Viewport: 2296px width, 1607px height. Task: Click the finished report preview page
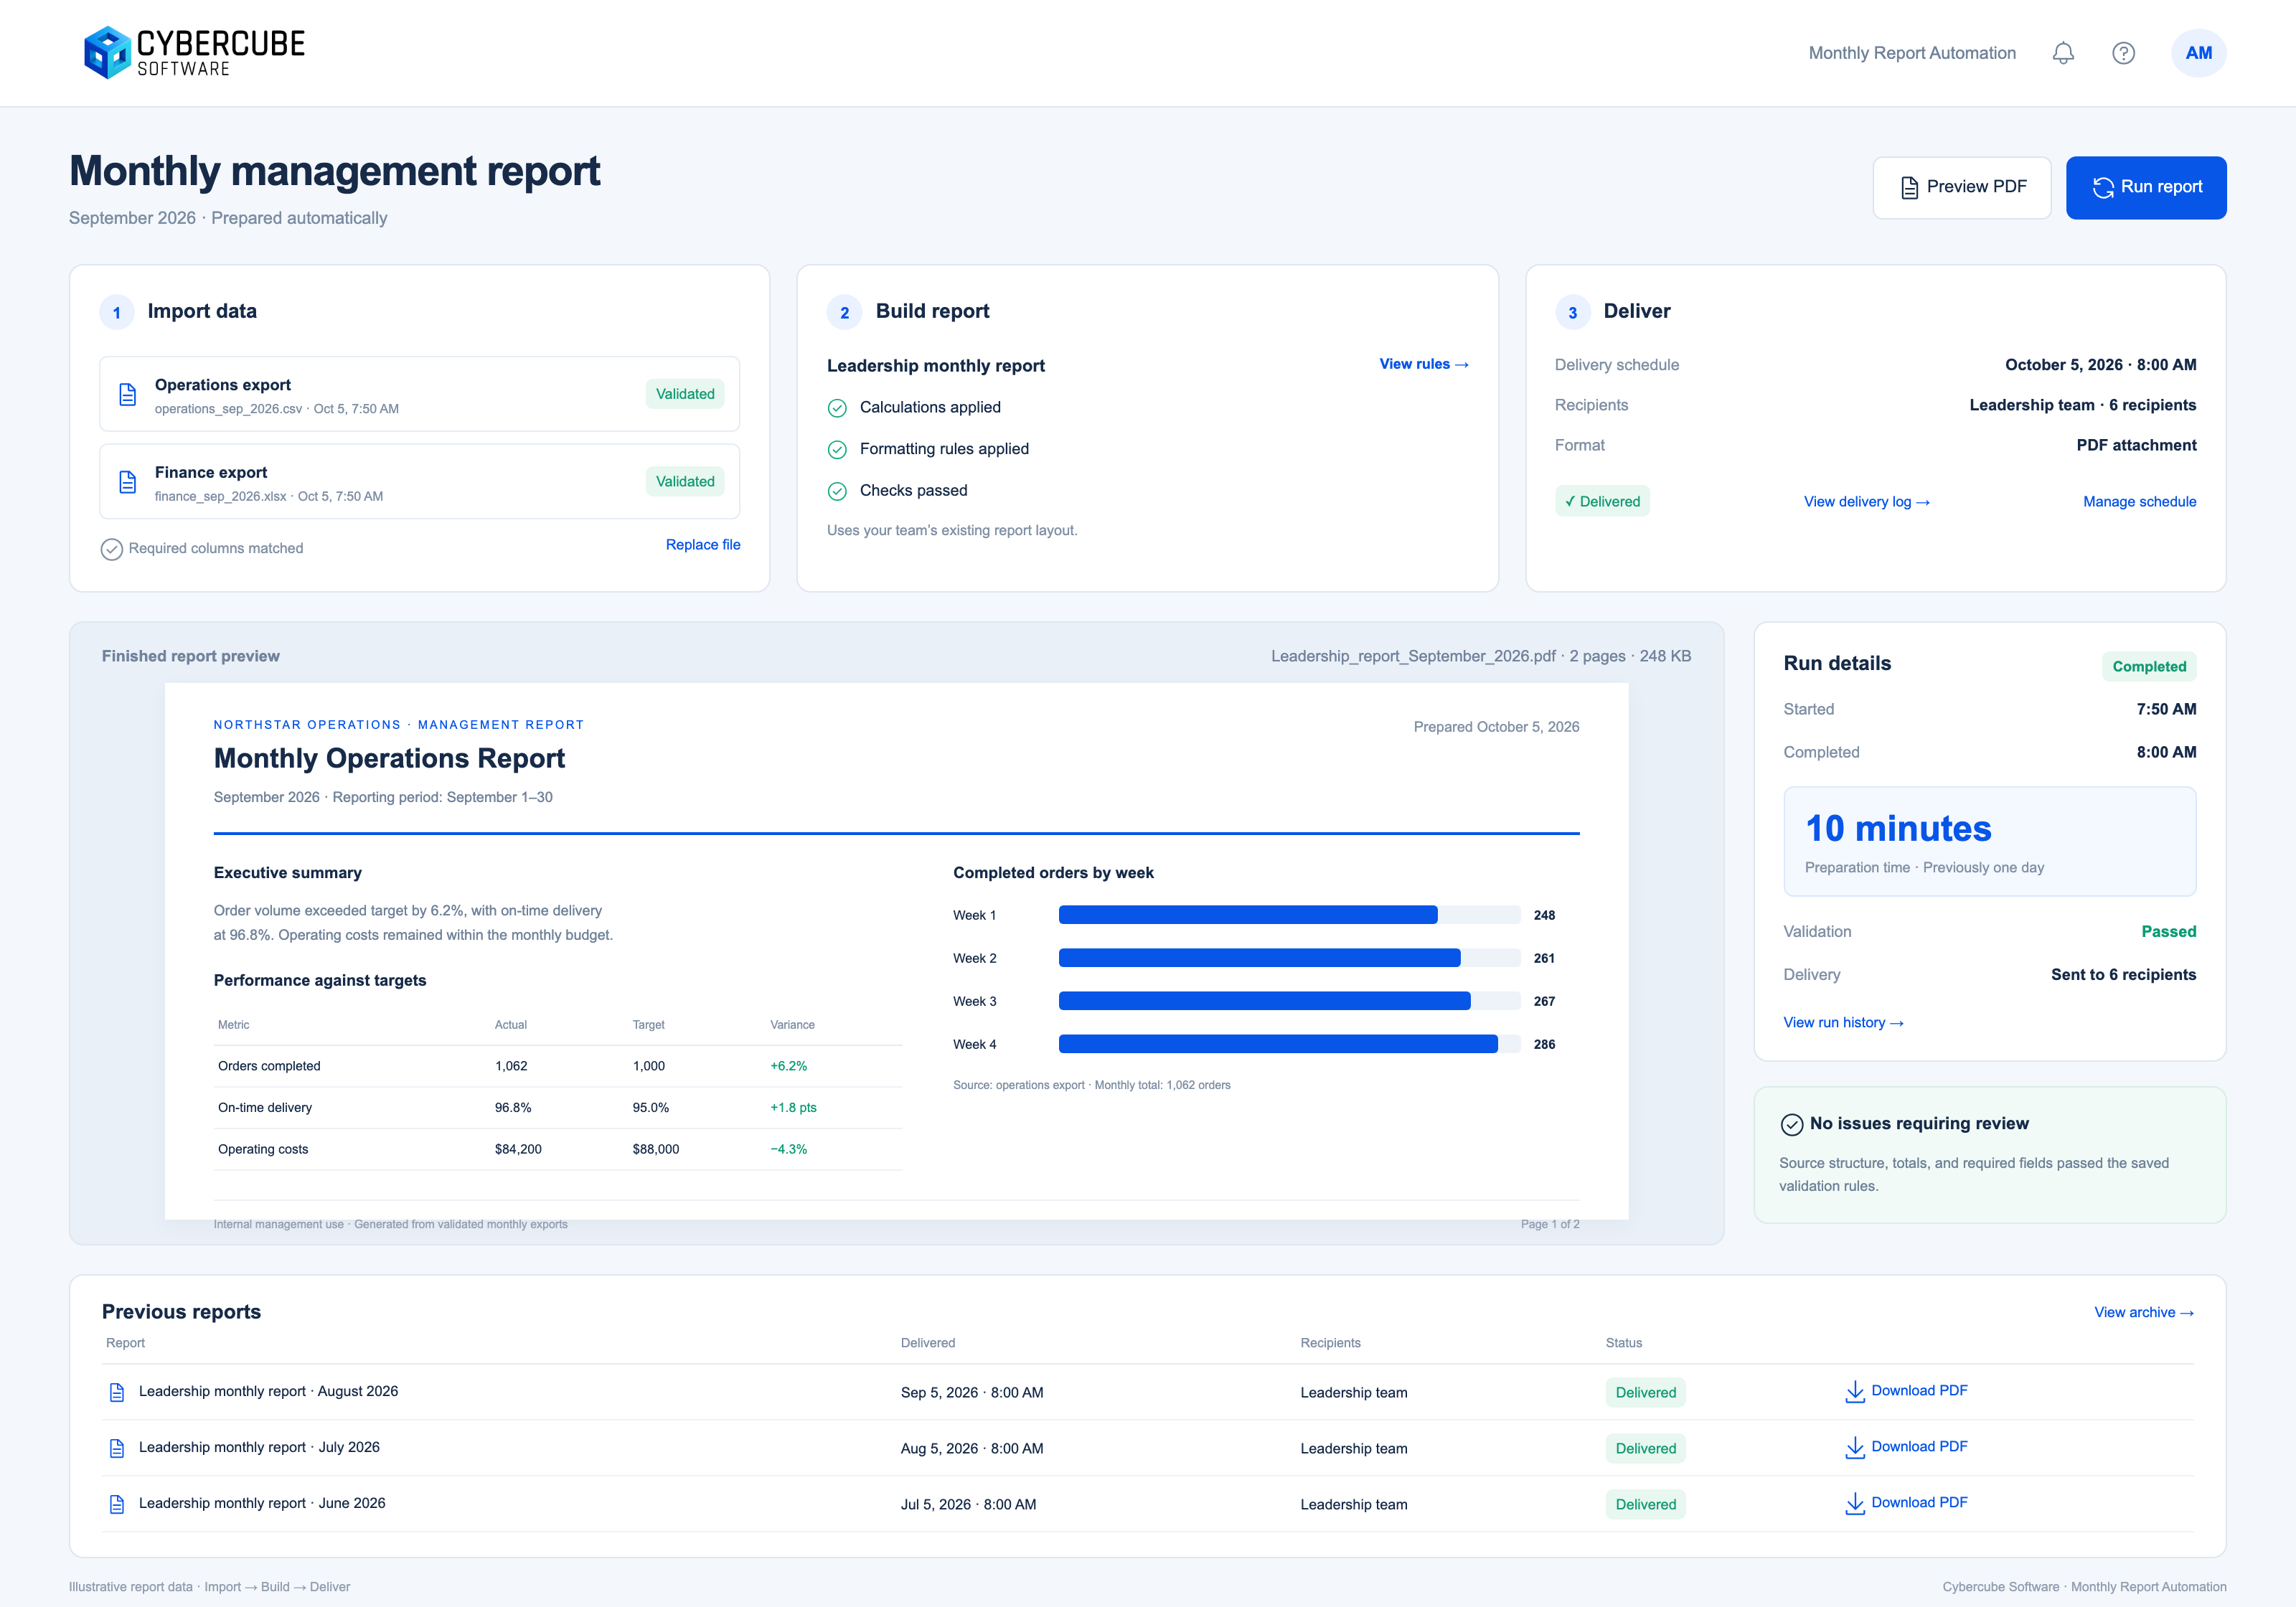tap(896, 951)
